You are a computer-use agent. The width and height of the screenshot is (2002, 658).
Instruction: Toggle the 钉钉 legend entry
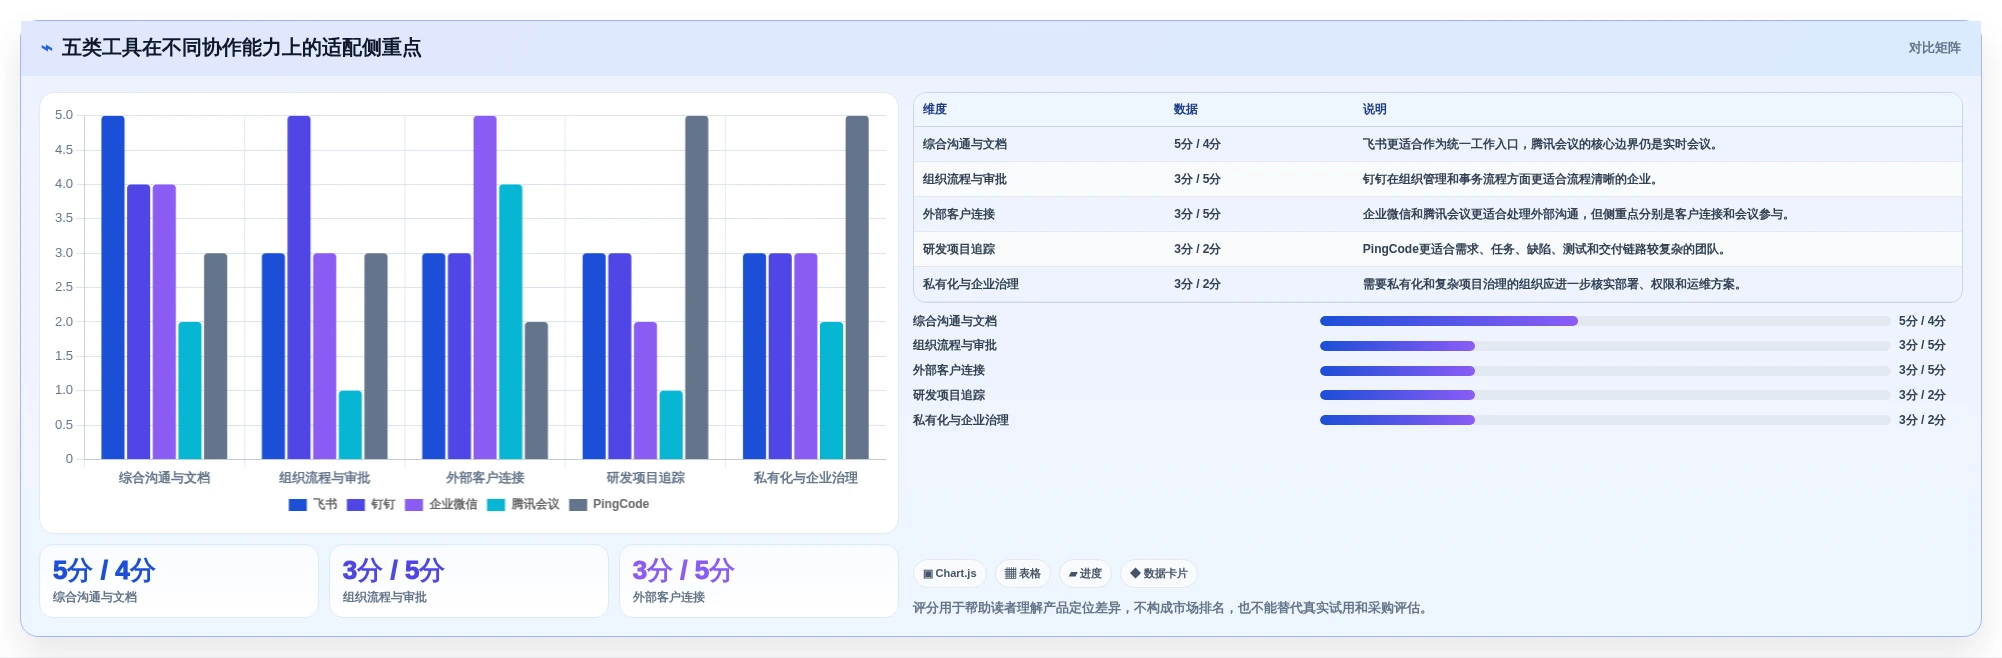(371, 505)
